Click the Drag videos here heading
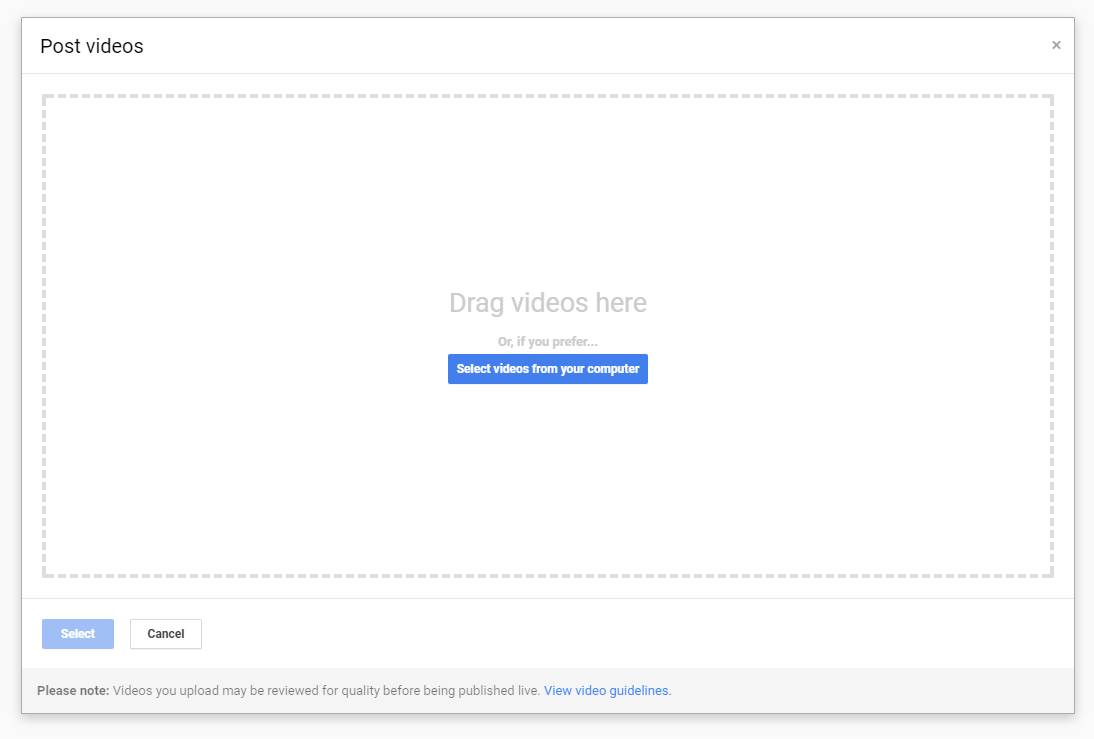This screenshot has width=1094, height=739. 547,303
